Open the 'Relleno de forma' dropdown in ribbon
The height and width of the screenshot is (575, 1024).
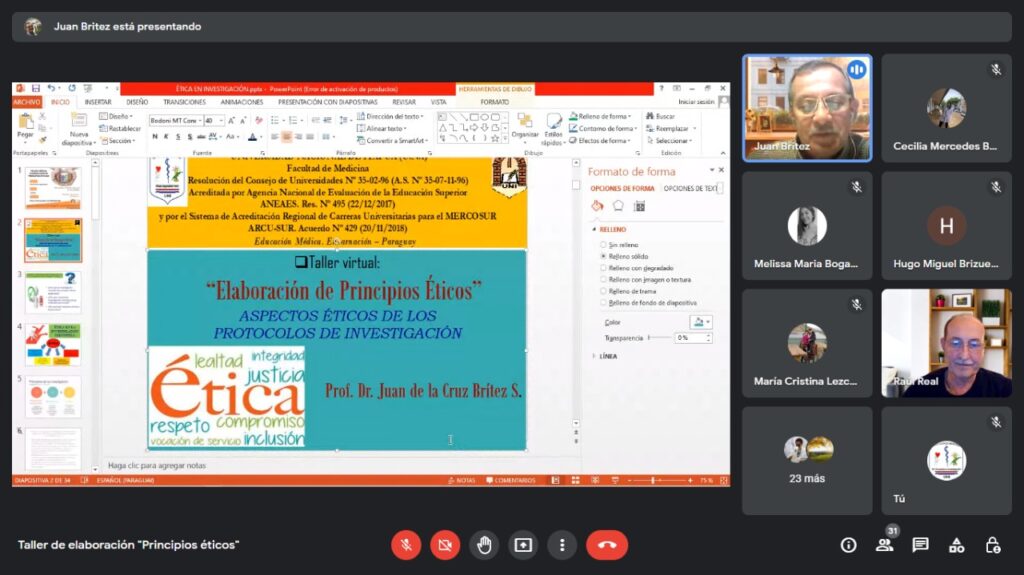(604, 116)
